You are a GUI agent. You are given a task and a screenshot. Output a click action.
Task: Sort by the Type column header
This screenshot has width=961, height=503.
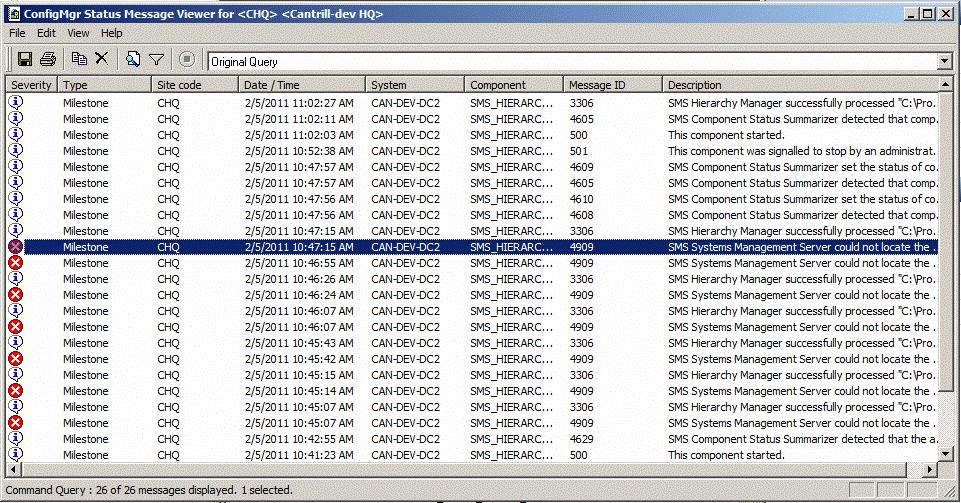pyautogui.click(x=104, y=85)
